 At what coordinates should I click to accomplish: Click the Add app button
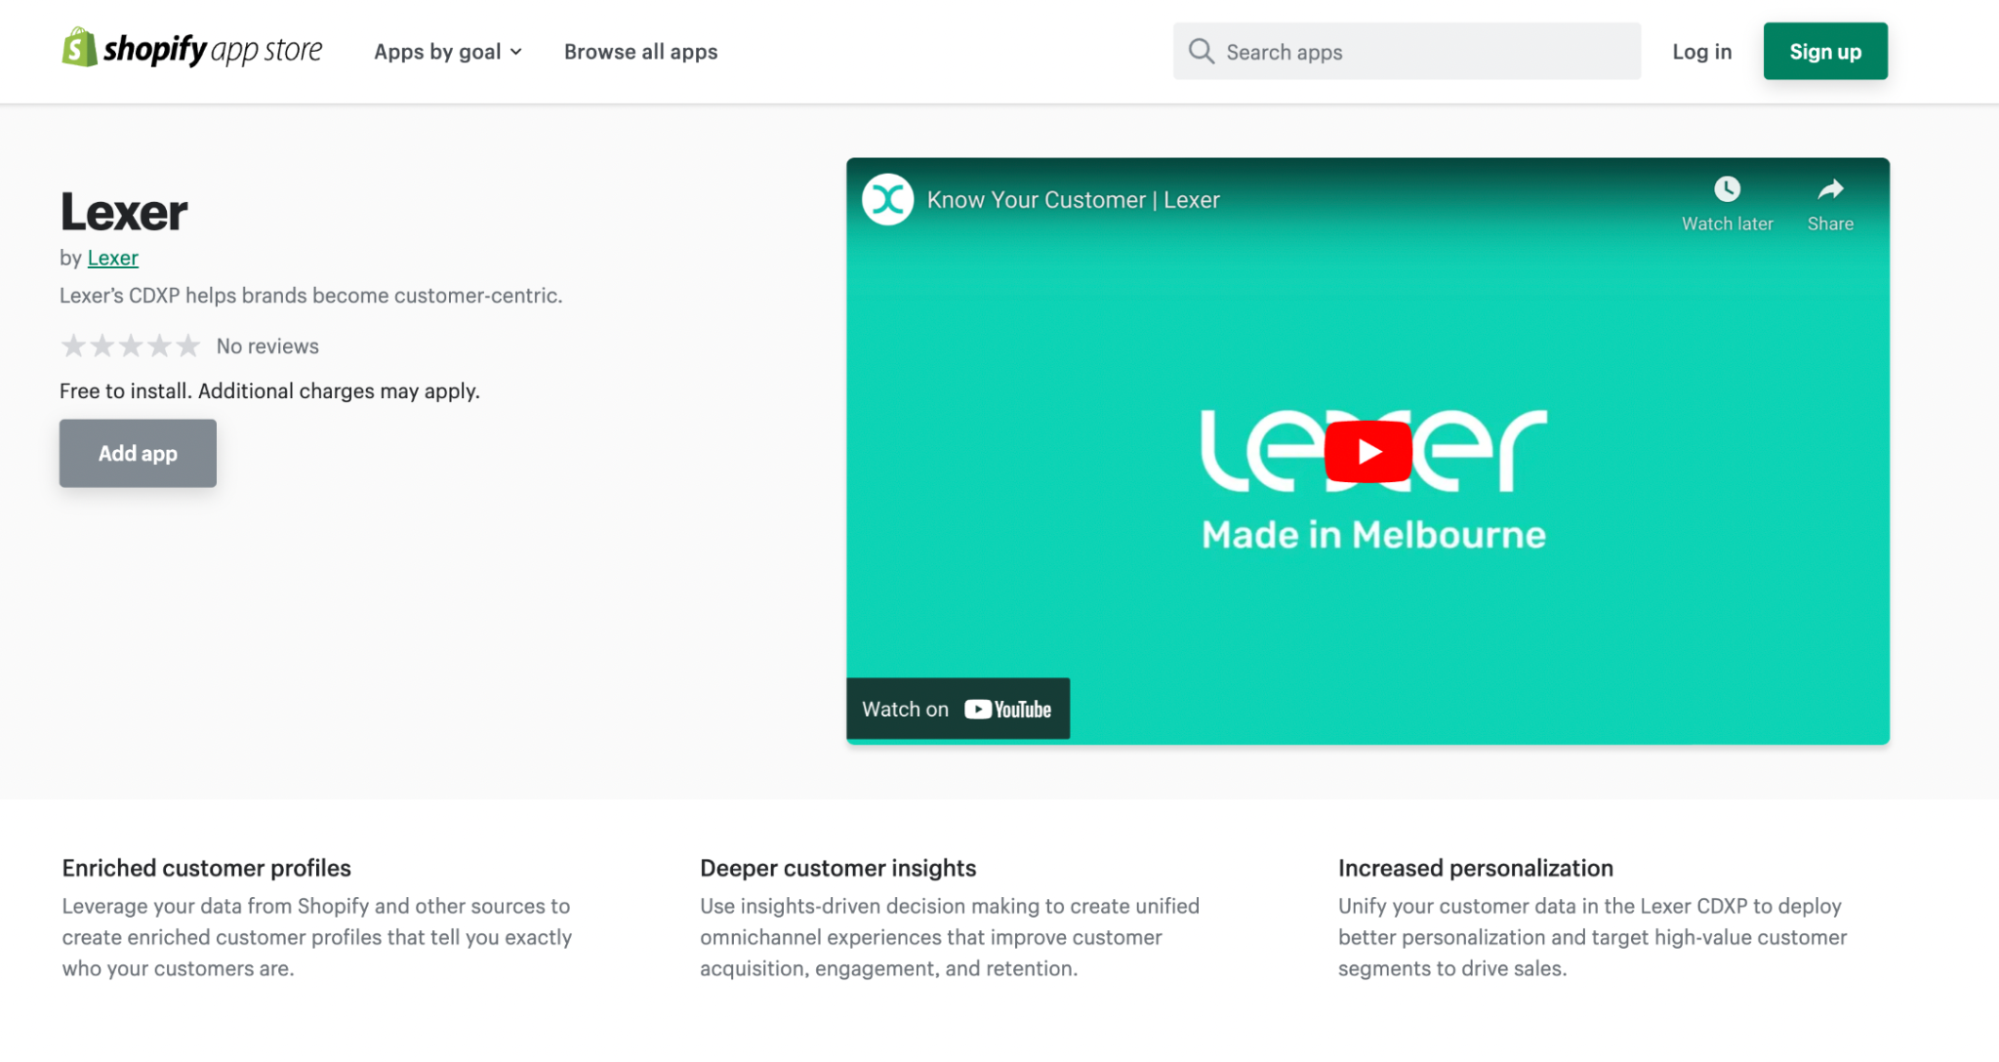tap(138, 453)
